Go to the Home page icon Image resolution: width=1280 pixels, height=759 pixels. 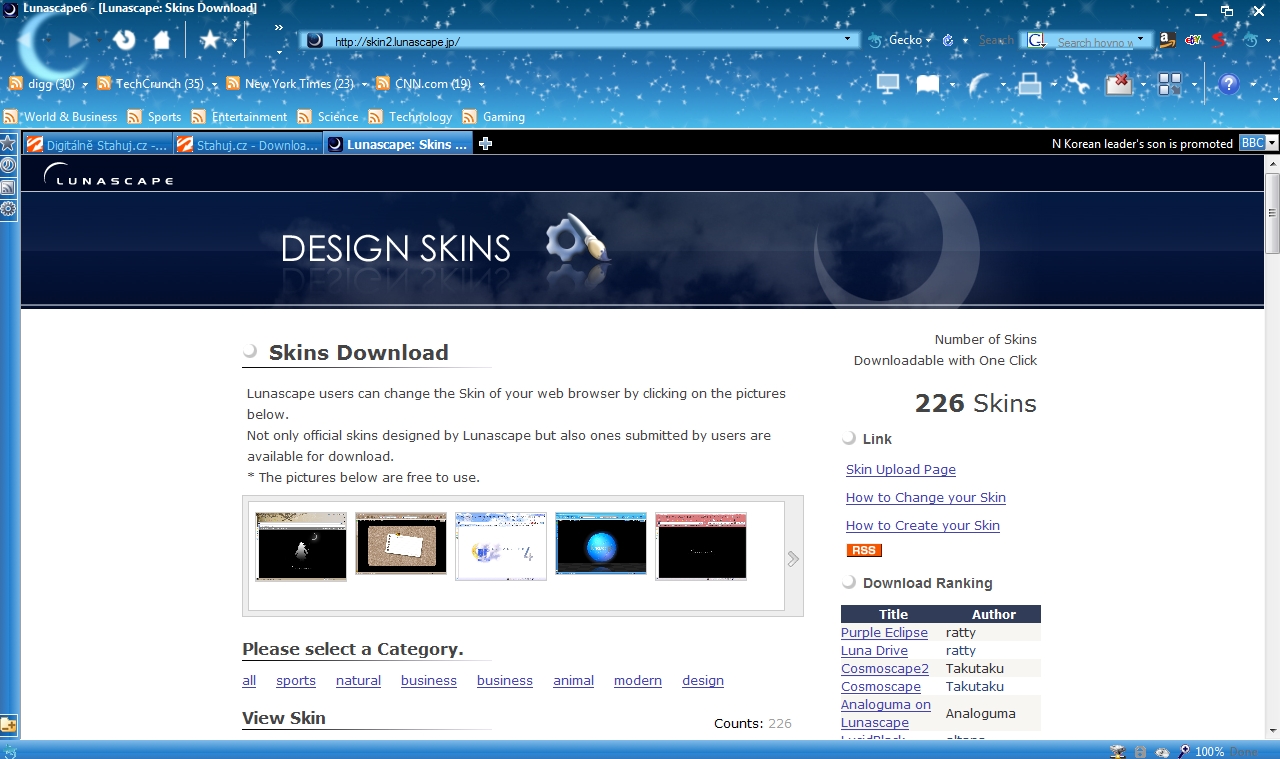(x=162, y=40)
